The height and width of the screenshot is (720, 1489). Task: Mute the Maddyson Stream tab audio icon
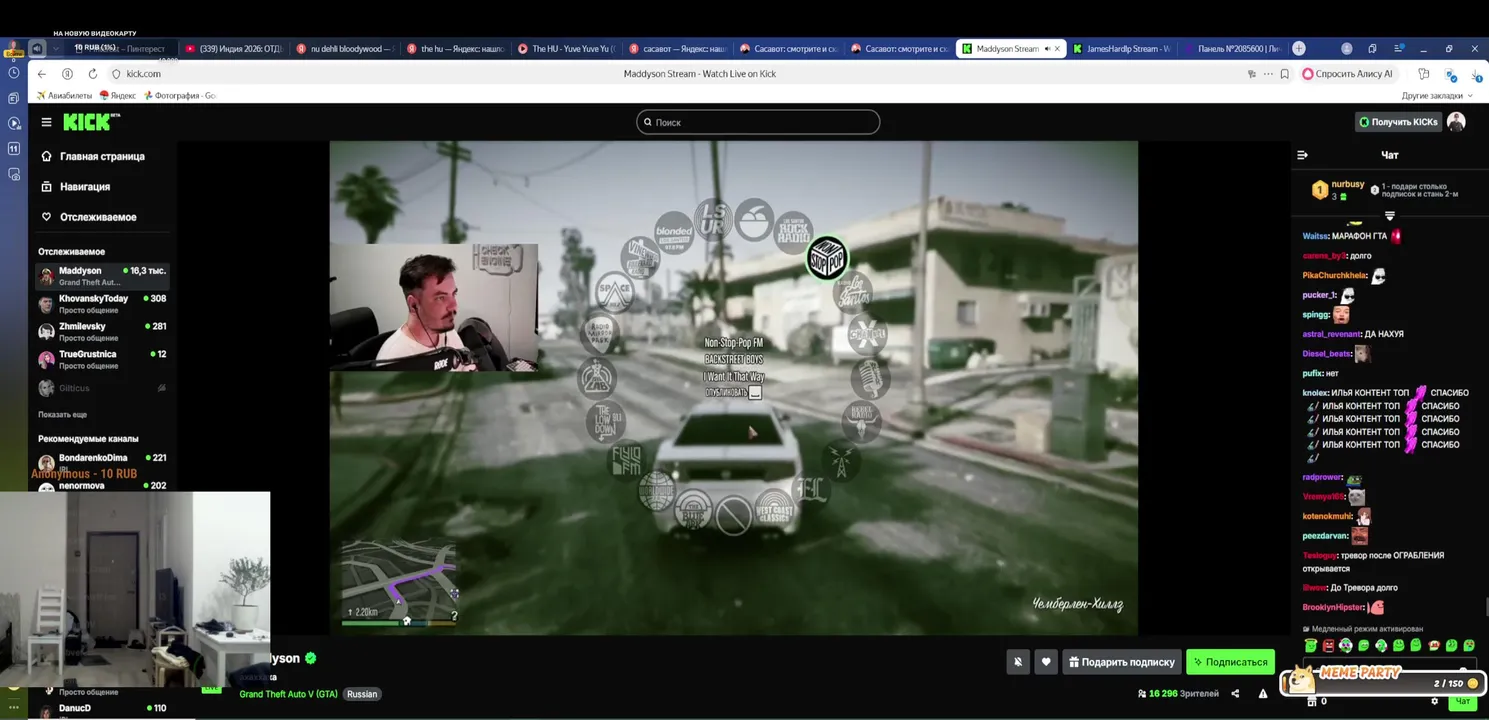click(1047, 48)
